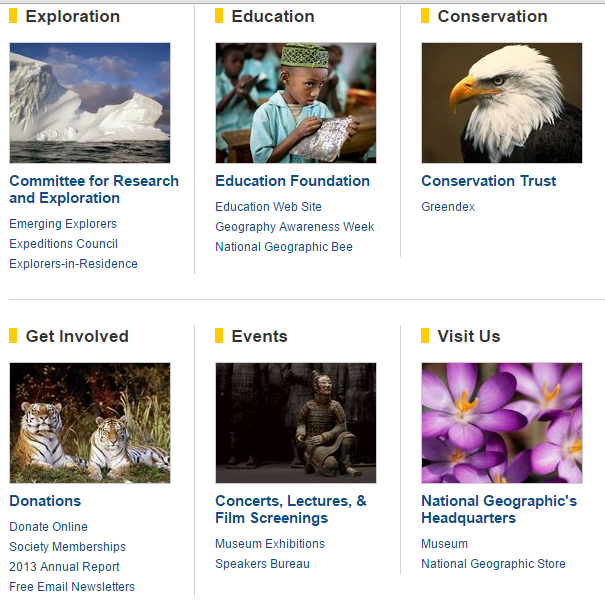Click the tigers Get Involved image
Viewport: 605px width, 600px height.
coord(90,423)
